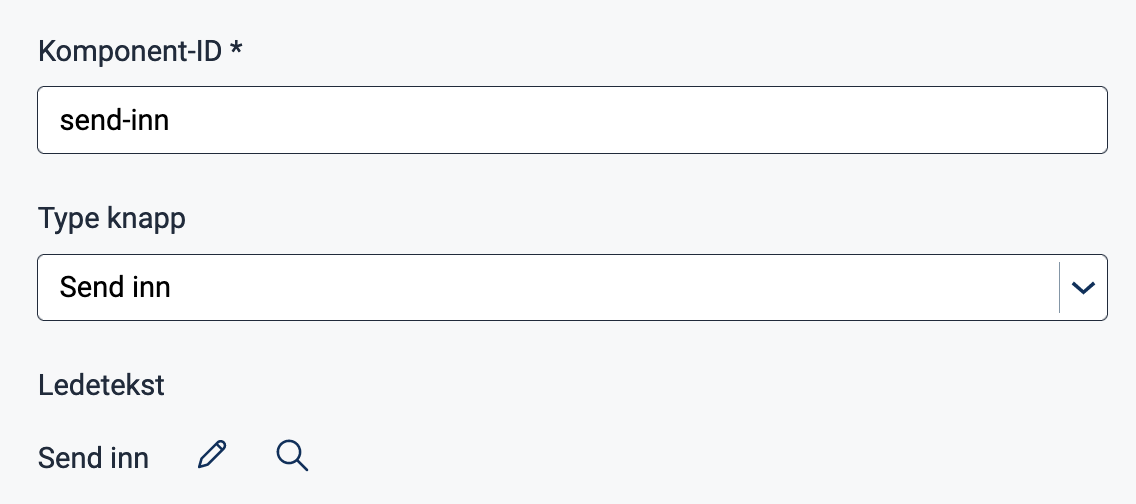Click the empty right side of Komponent-ID field
Screen dimensions: 1136x504
click(900, 120)
